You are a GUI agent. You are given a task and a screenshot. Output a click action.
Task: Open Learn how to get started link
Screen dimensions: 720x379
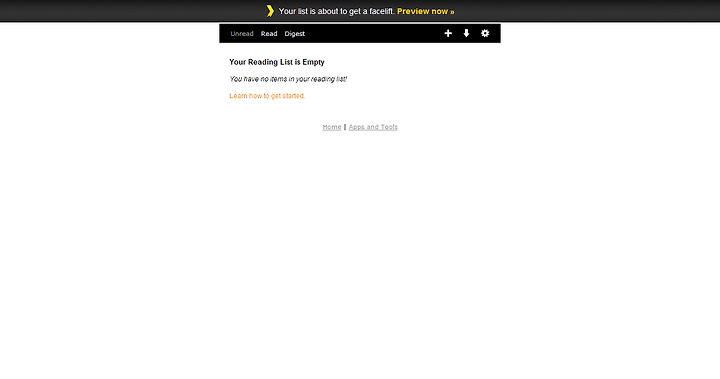coord(267,96)
